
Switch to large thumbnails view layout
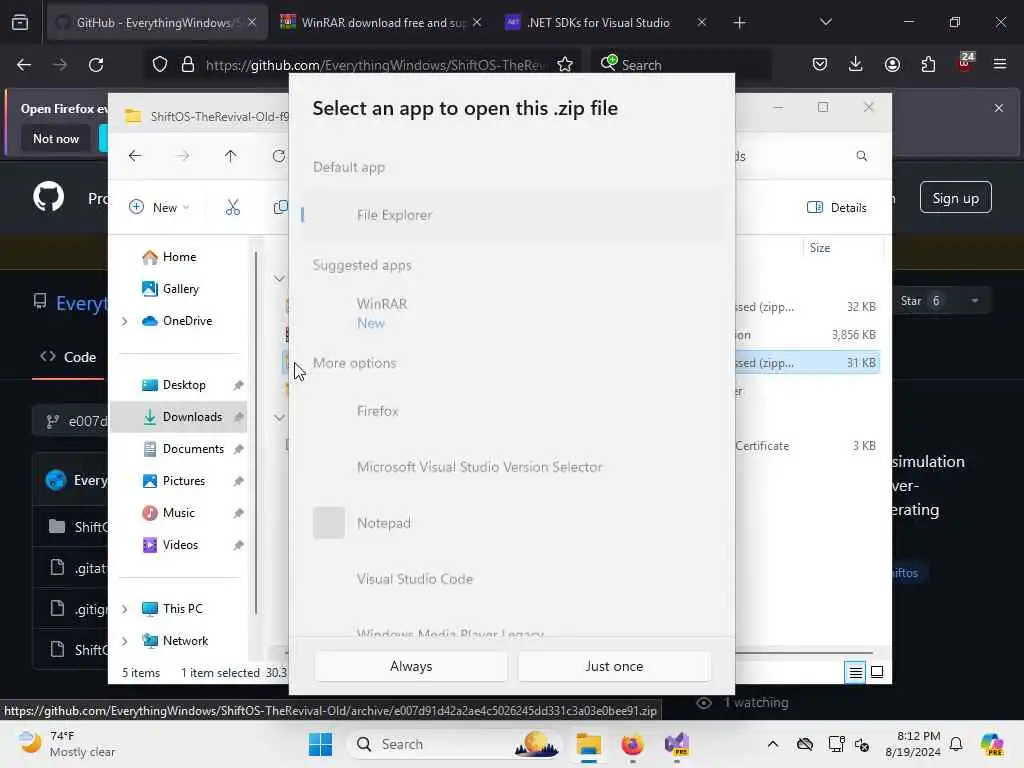877,672
